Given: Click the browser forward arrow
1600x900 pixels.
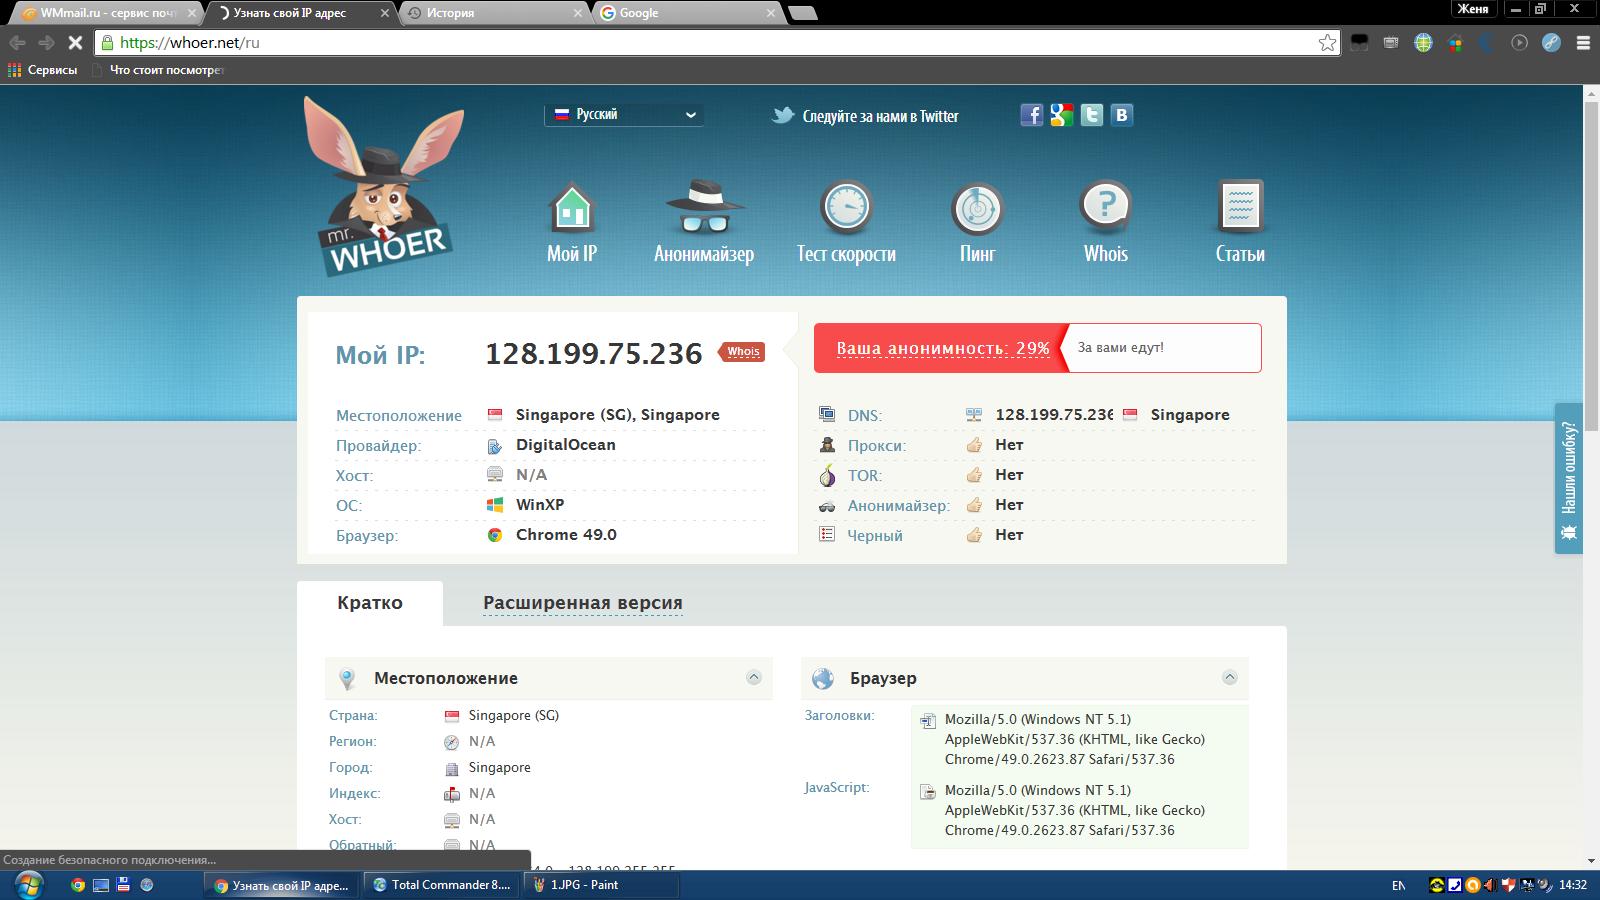Looking at the screenshot, I should coord(45,43).
